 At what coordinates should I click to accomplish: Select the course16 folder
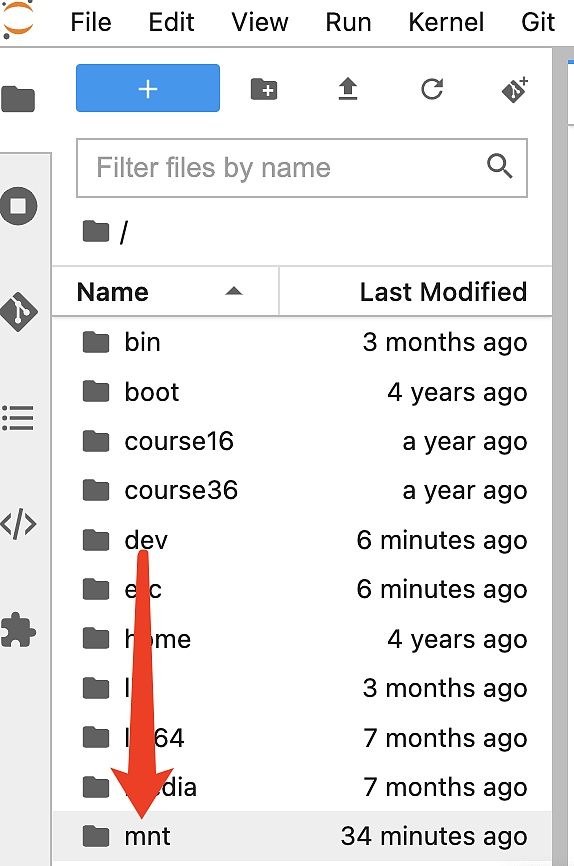pos(302,441)
